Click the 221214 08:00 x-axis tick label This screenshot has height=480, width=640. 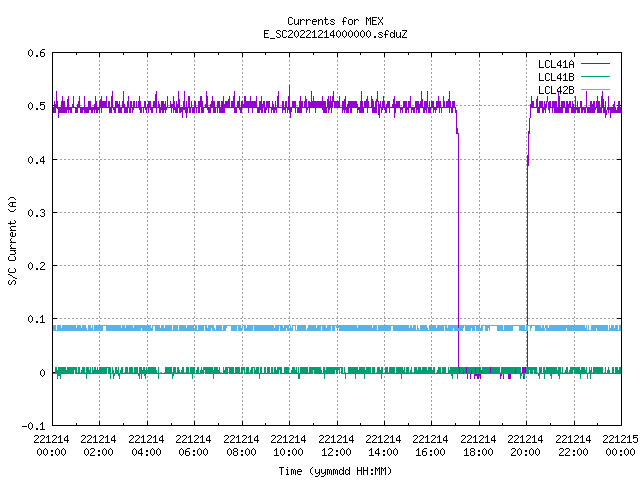[241, 446]
